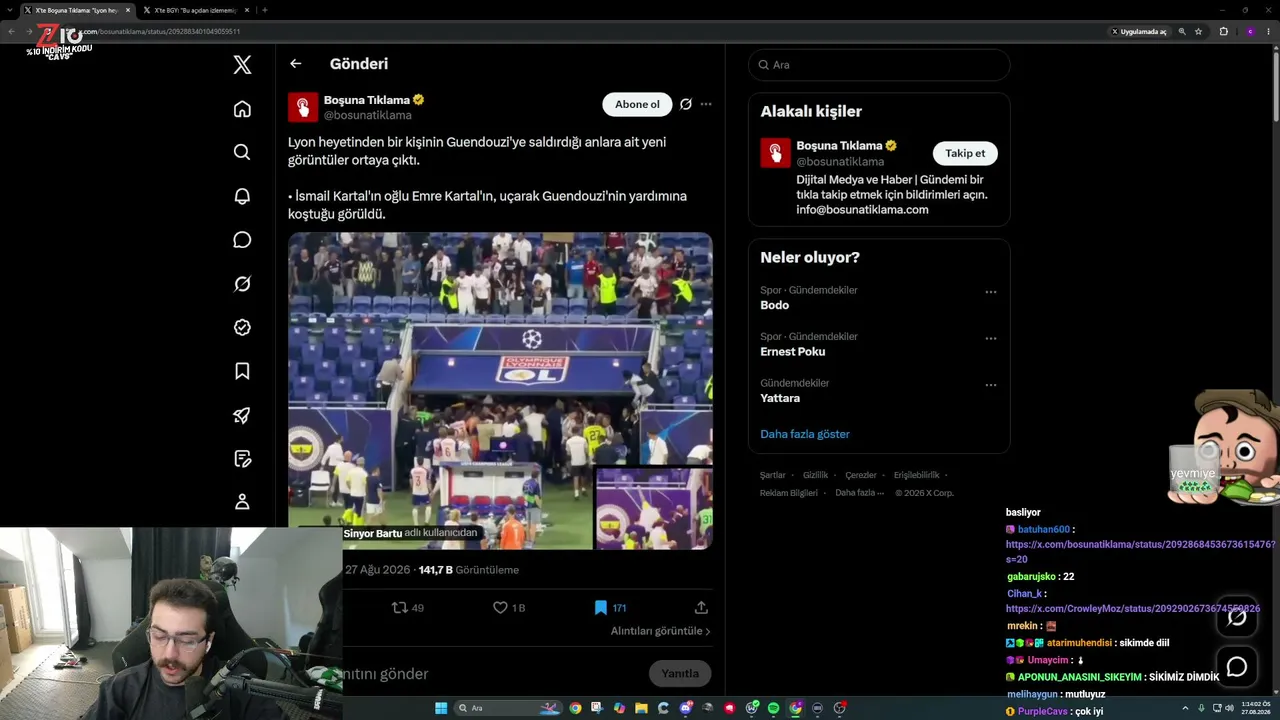Show hidden system tray icons
This screenshot has height=720, width=1280.
coord(1186,708)
